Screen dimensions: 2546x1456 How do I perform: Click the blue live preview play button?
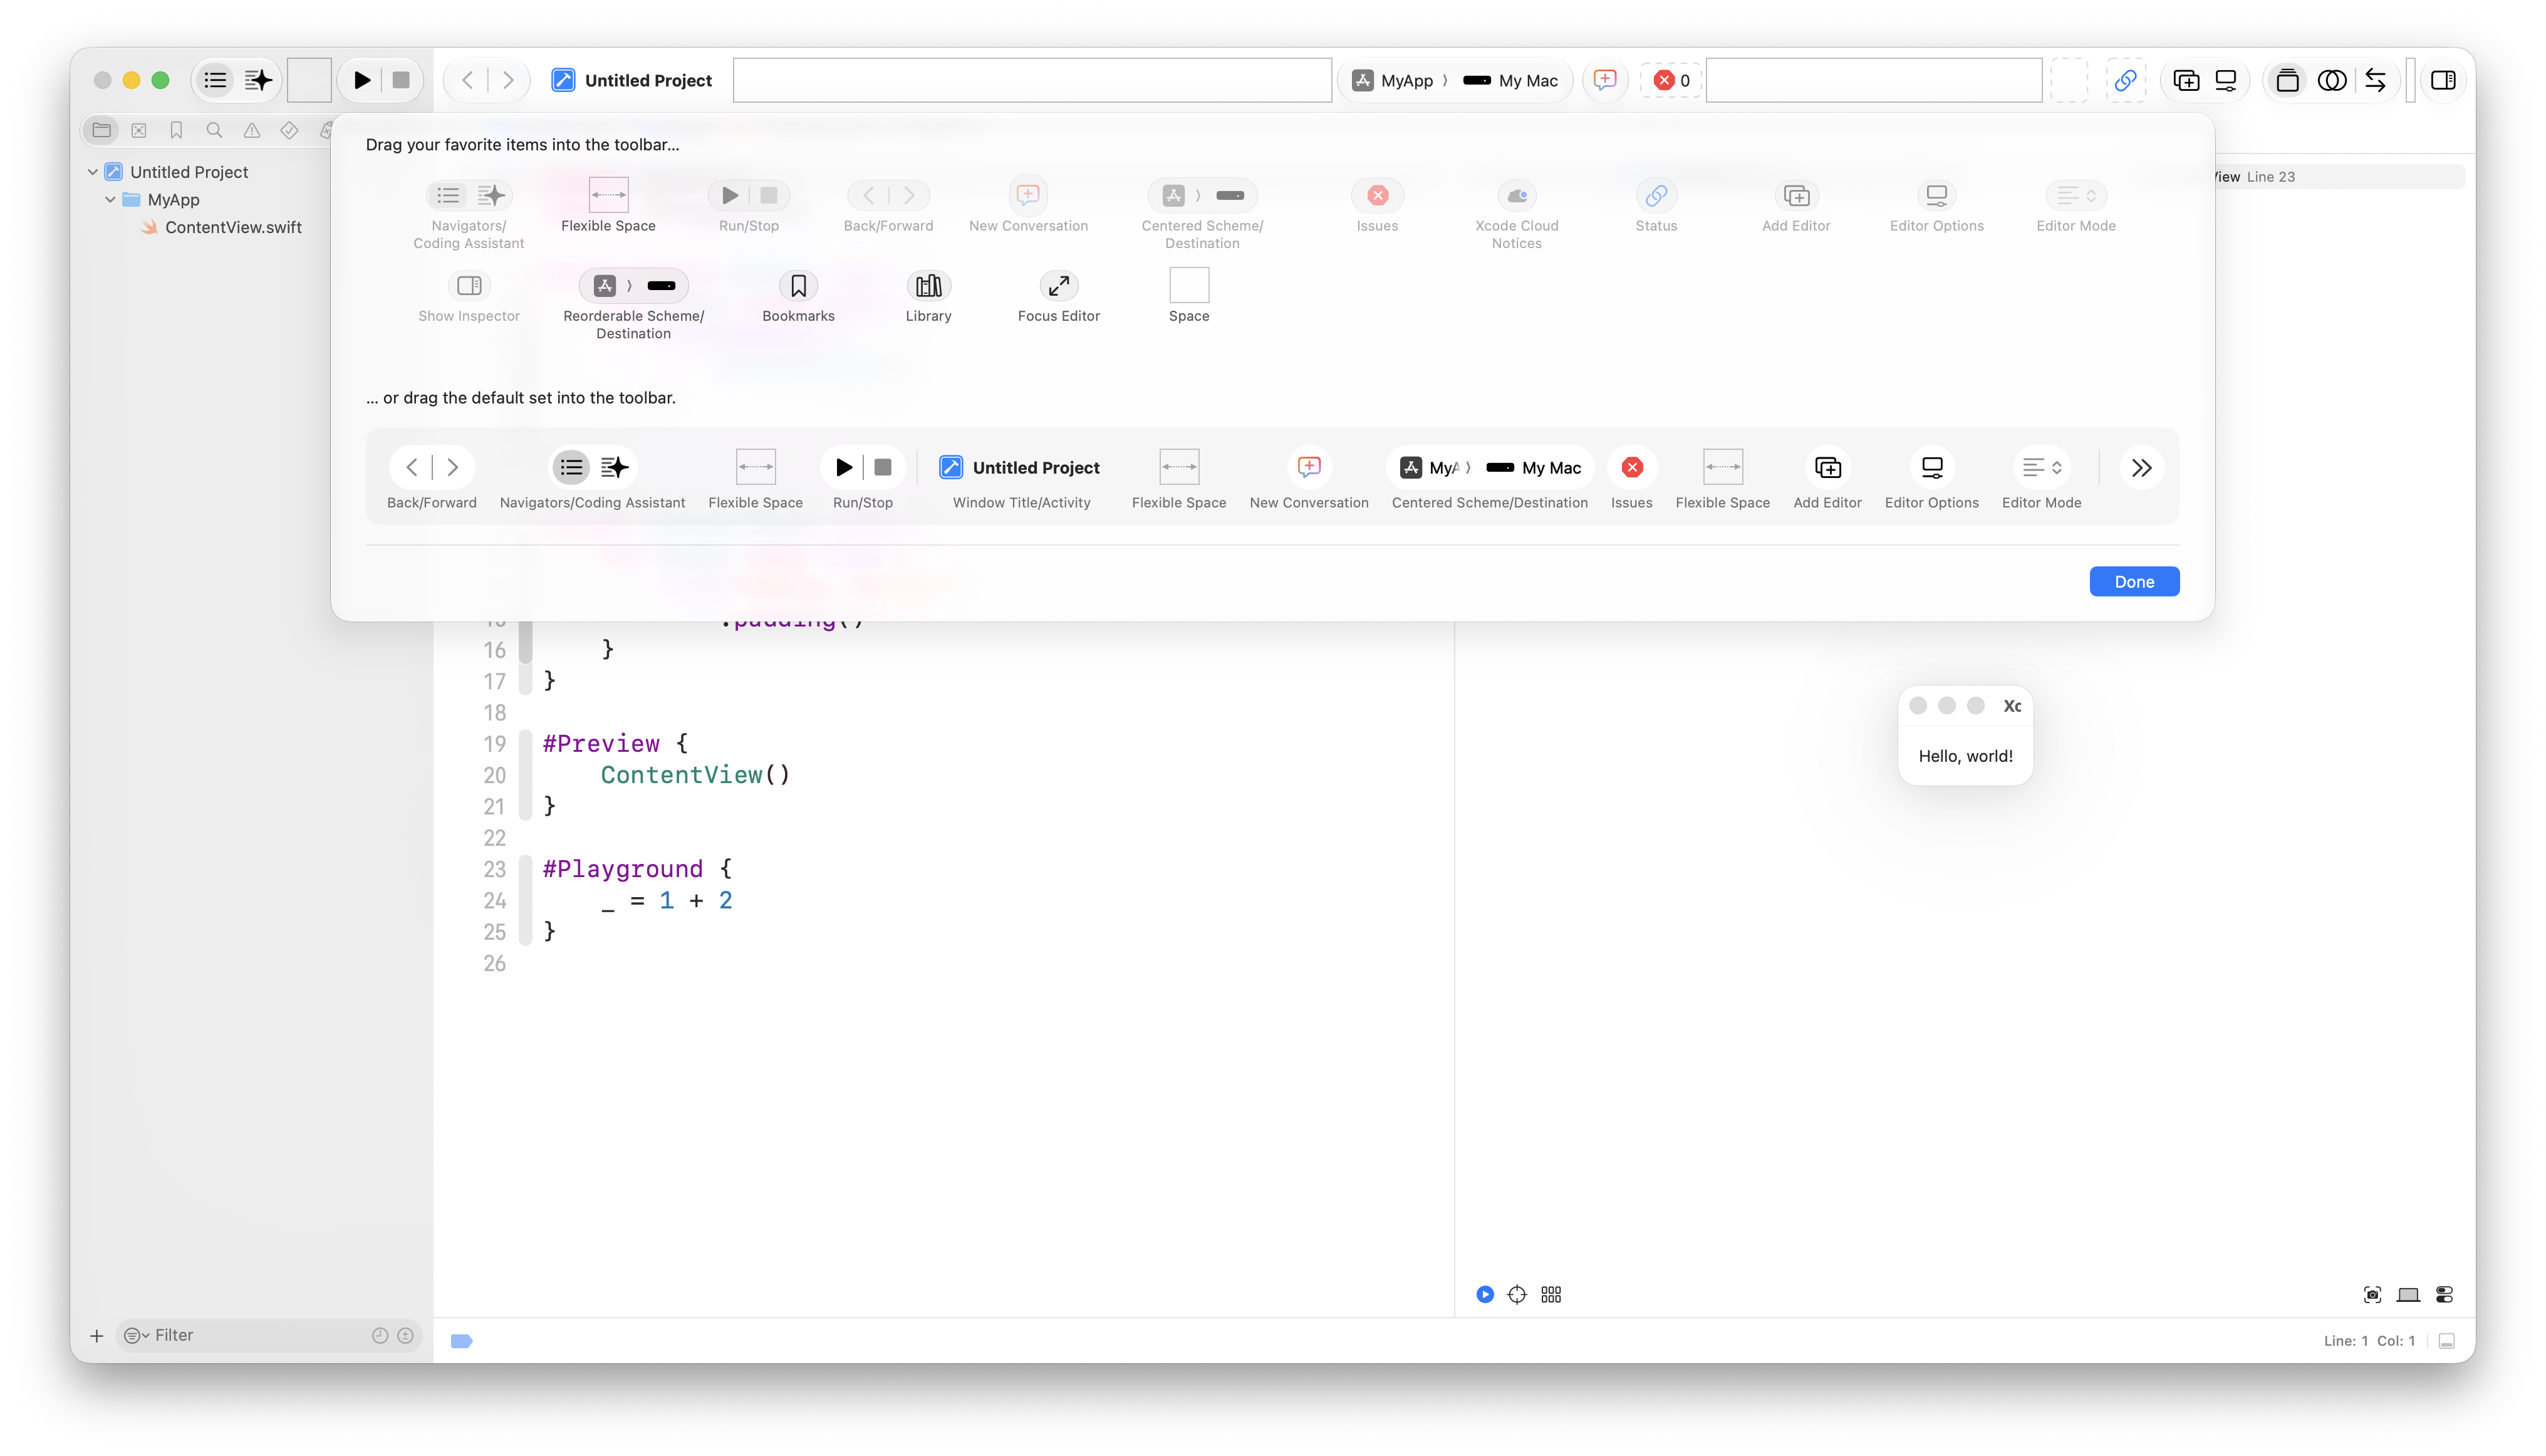tap(1484, 1294)
